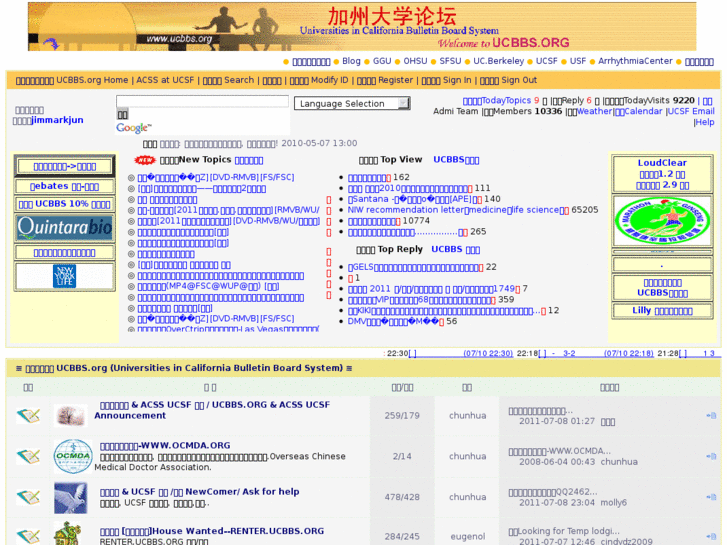
Task: Click the Sign Out menu item
Action: (x=508, y=80)
